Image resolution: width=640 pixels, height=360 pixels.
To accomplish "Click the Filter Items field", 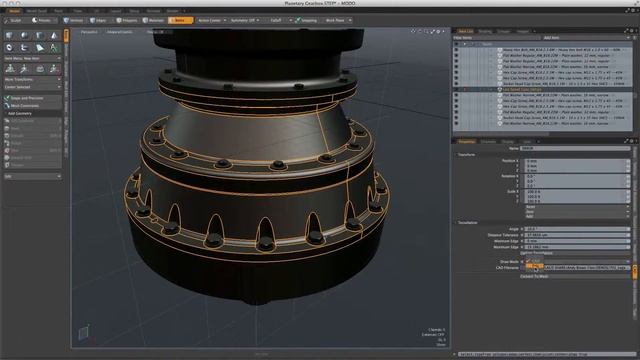I will [x=497, y=38].
